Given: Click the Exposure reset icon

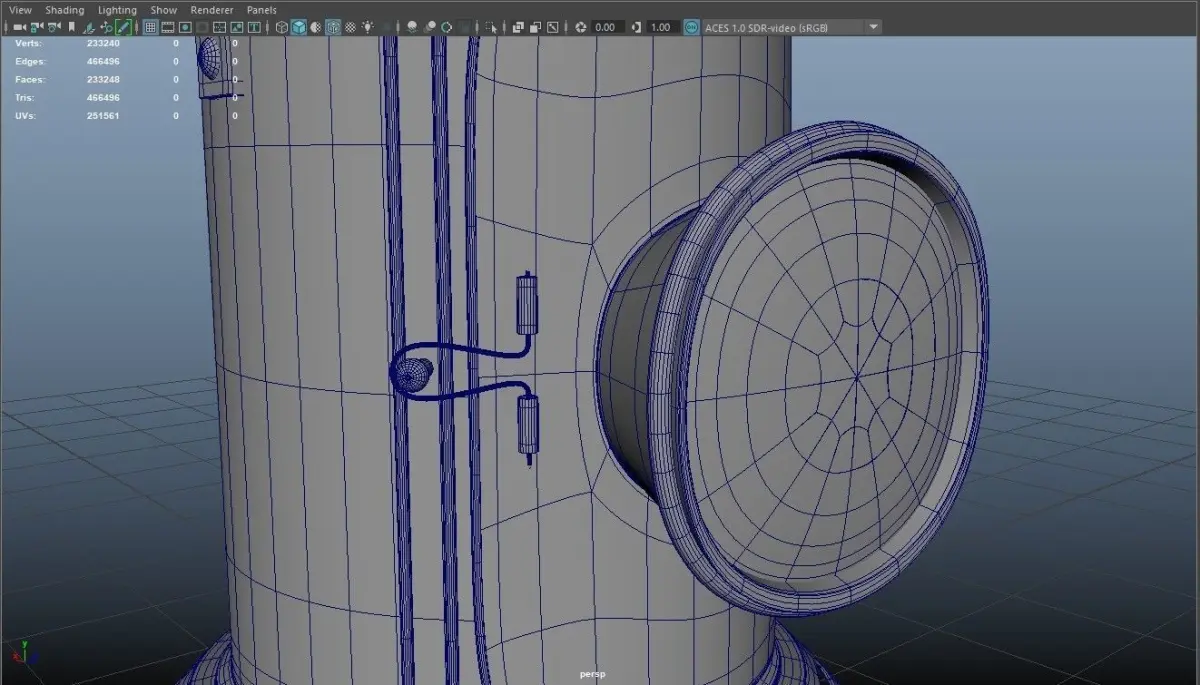Looking at the screenshot, I should point(579,27).
